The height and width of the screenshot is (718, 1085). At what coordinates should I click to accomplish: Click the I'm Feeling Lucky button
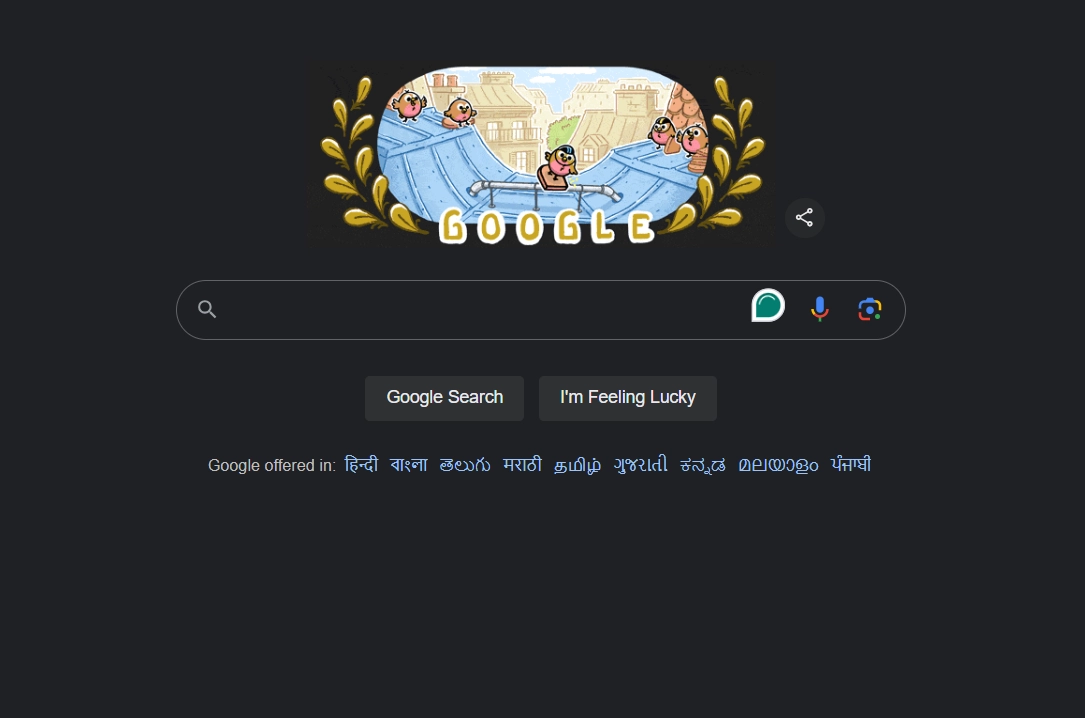pyautogui.click(x=628, y=398)
